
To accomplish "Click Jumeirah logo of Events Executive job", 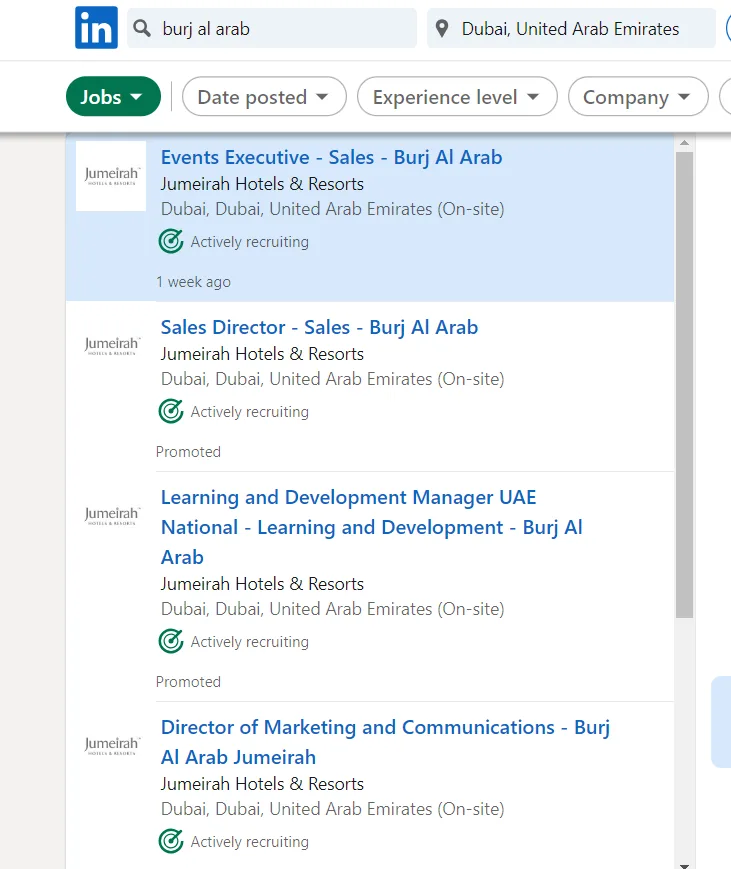I will click(111, 176).
